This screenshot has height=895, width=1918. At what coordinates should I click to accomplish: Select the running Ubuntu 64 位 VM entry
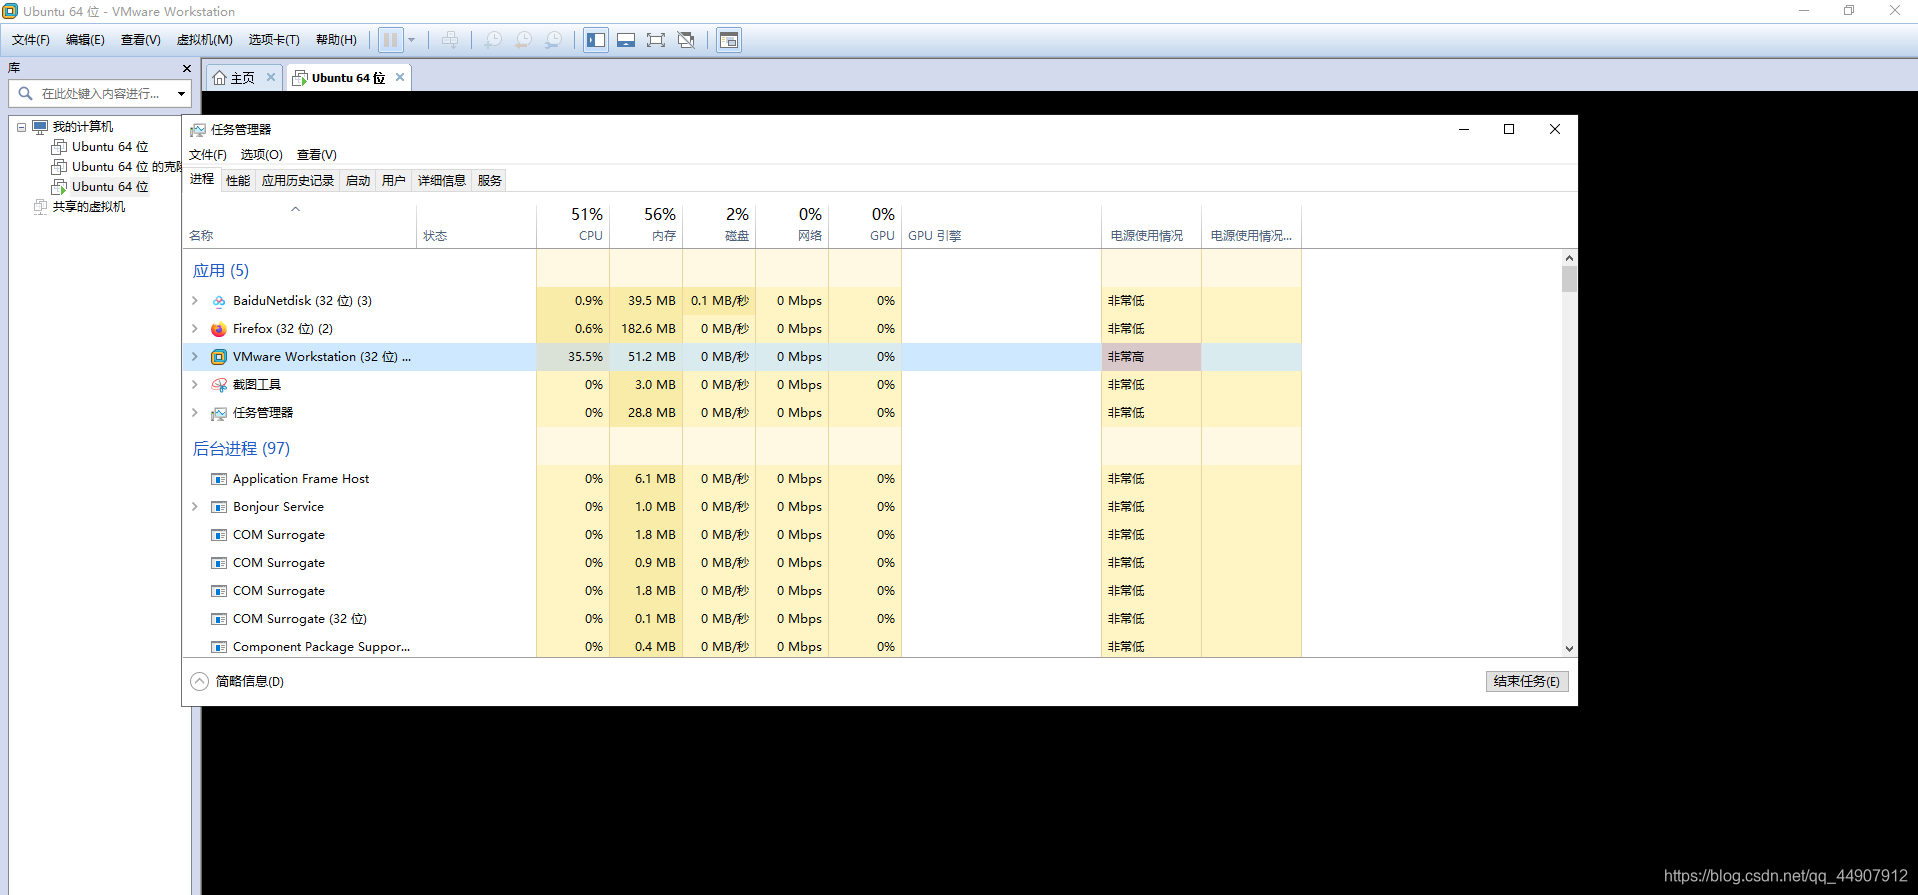tap(109, 187)
